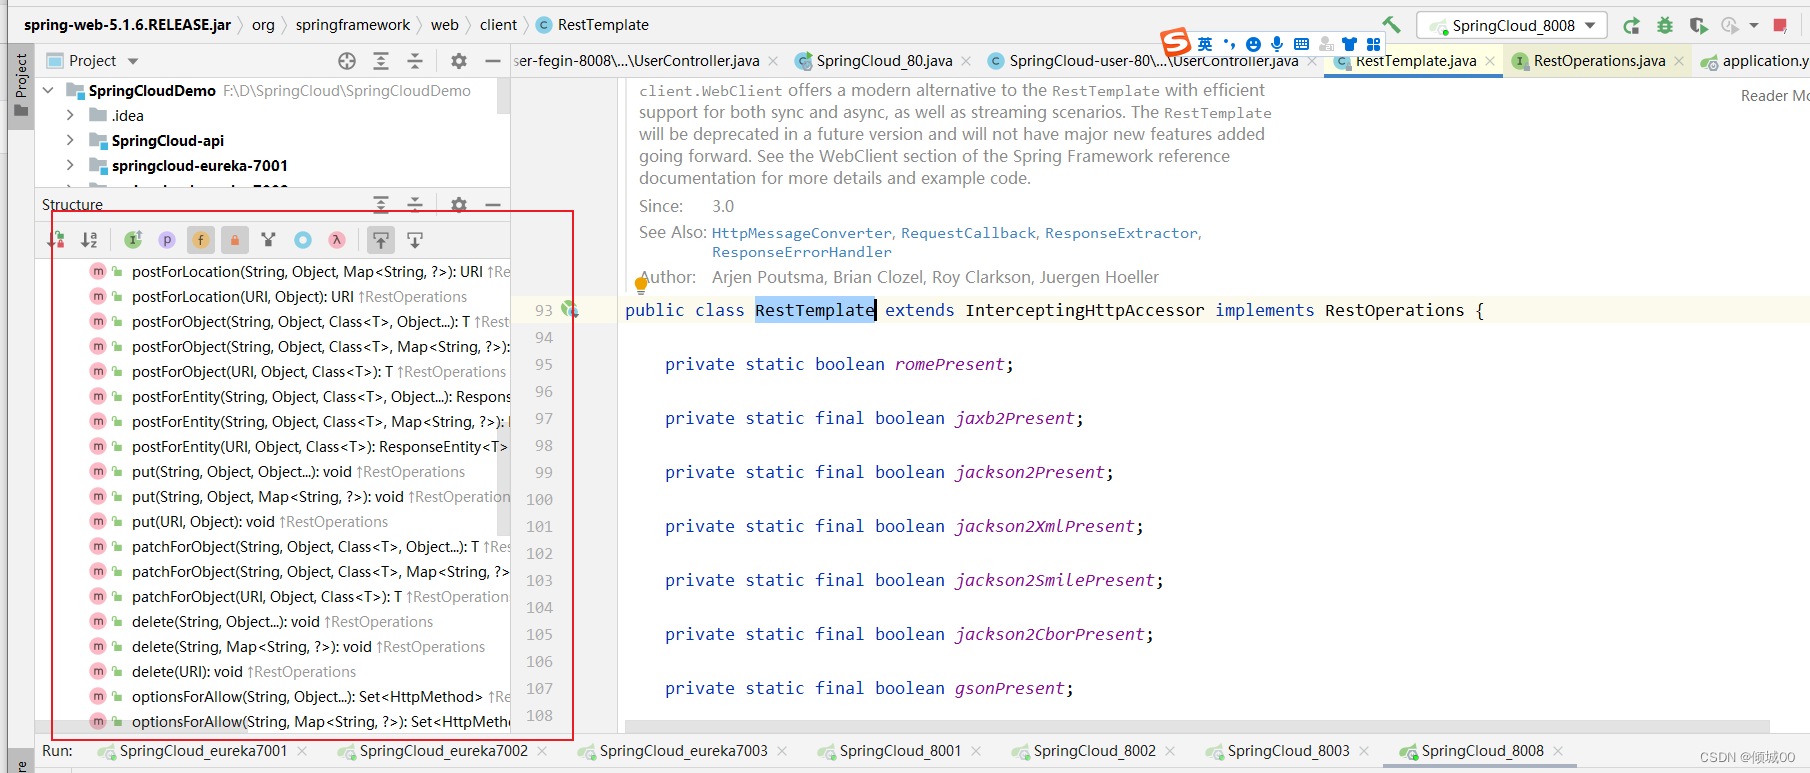The width and height of the screenshot is (1810, 773).
Task: Open Structure panel settings gear
Action: point(459,204)
